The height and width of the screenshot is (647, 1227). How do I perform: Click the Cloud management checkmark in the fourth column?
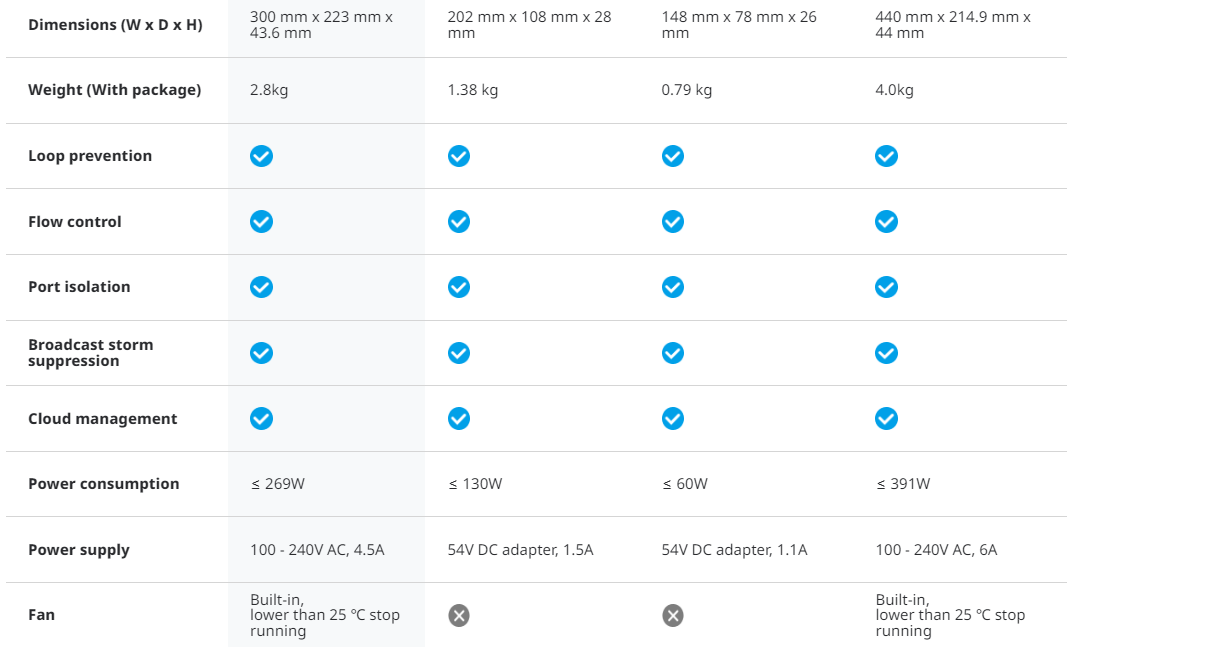pos(886,418)
